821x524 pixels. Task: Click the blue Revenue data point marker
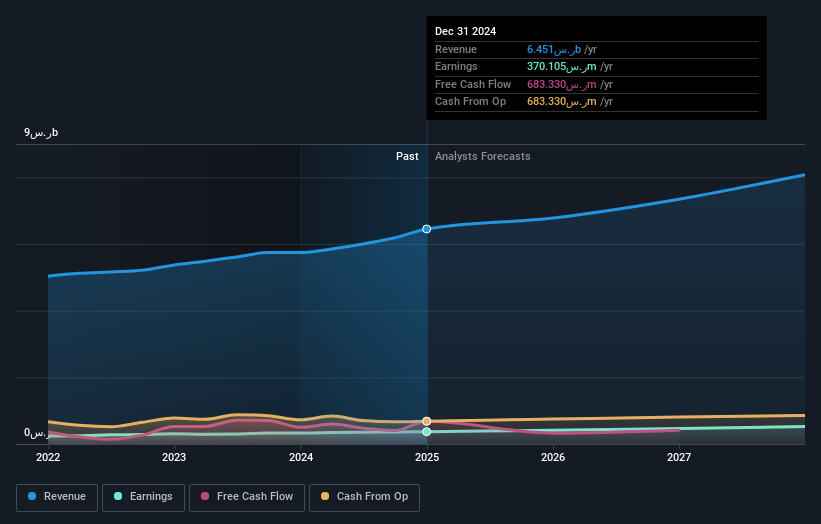pyautogui.click(x=427, y=229)
